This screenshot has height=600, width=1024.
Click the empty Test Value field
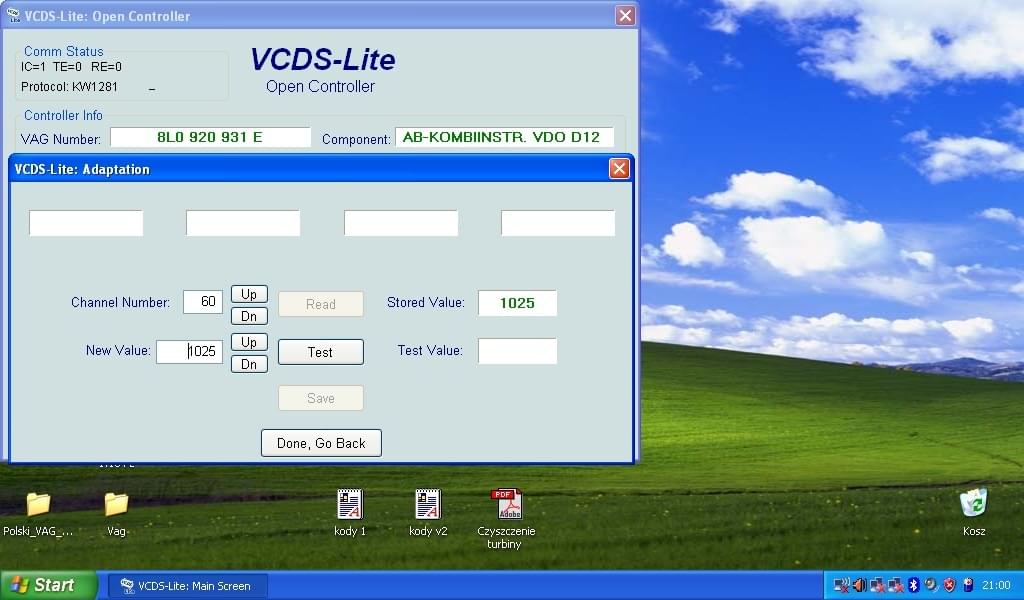point(517,351)
